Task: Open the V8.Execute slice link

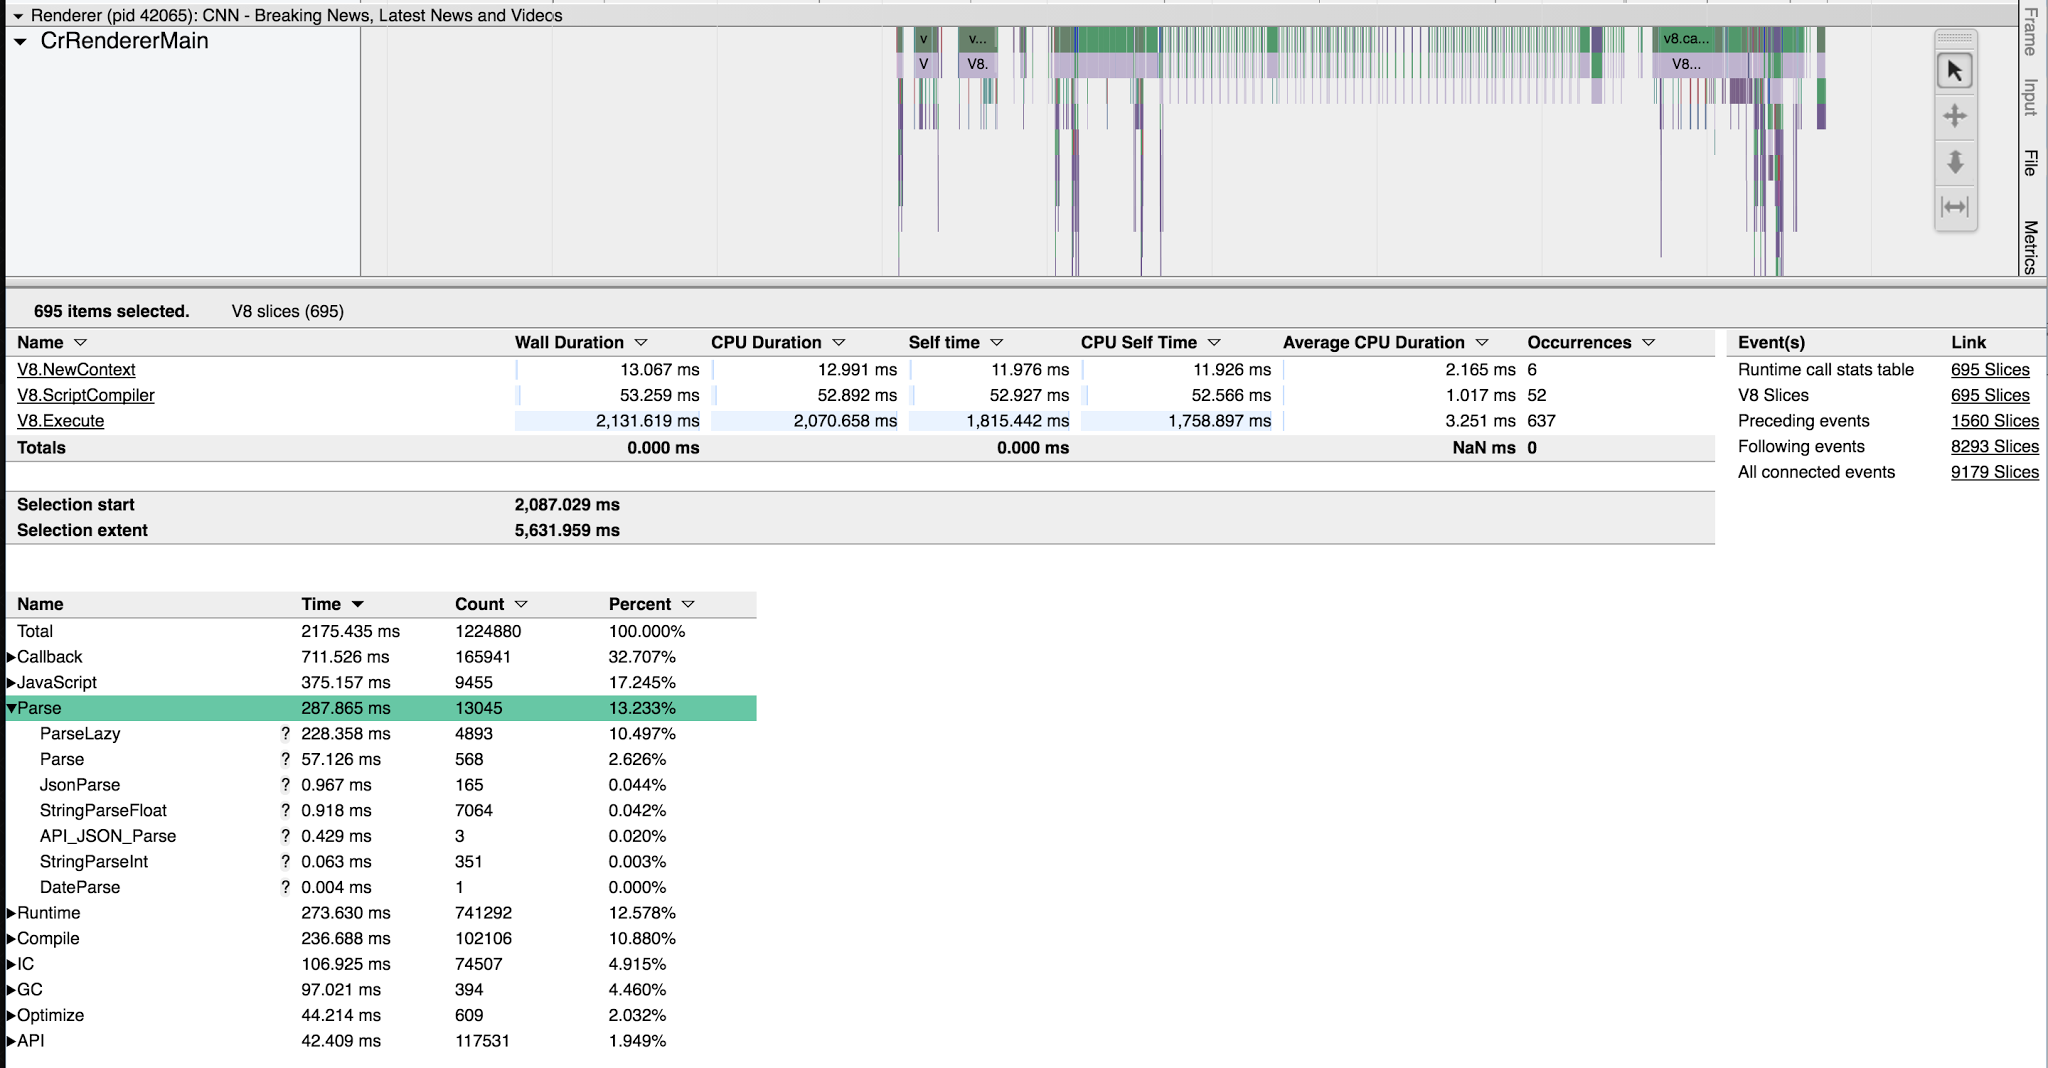Action: [60, 421]
